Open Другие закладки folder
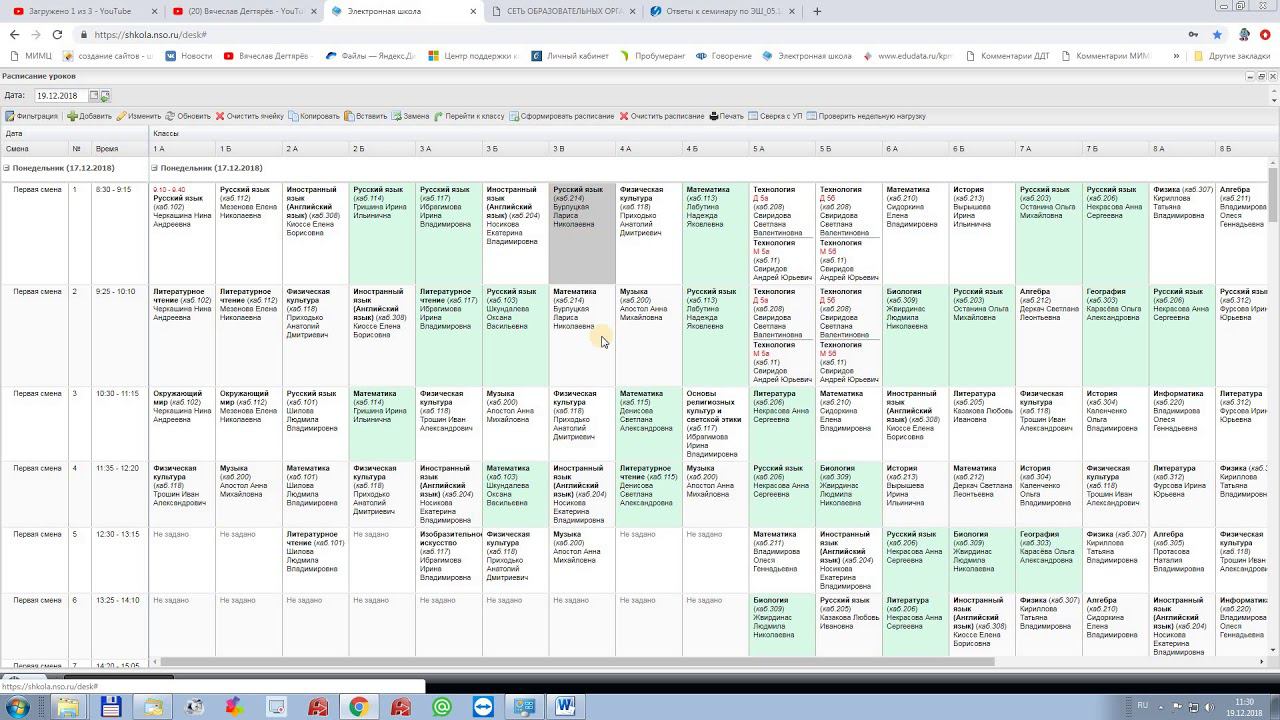Viewport: 1280px width, 720px height. coord(1232,56)
